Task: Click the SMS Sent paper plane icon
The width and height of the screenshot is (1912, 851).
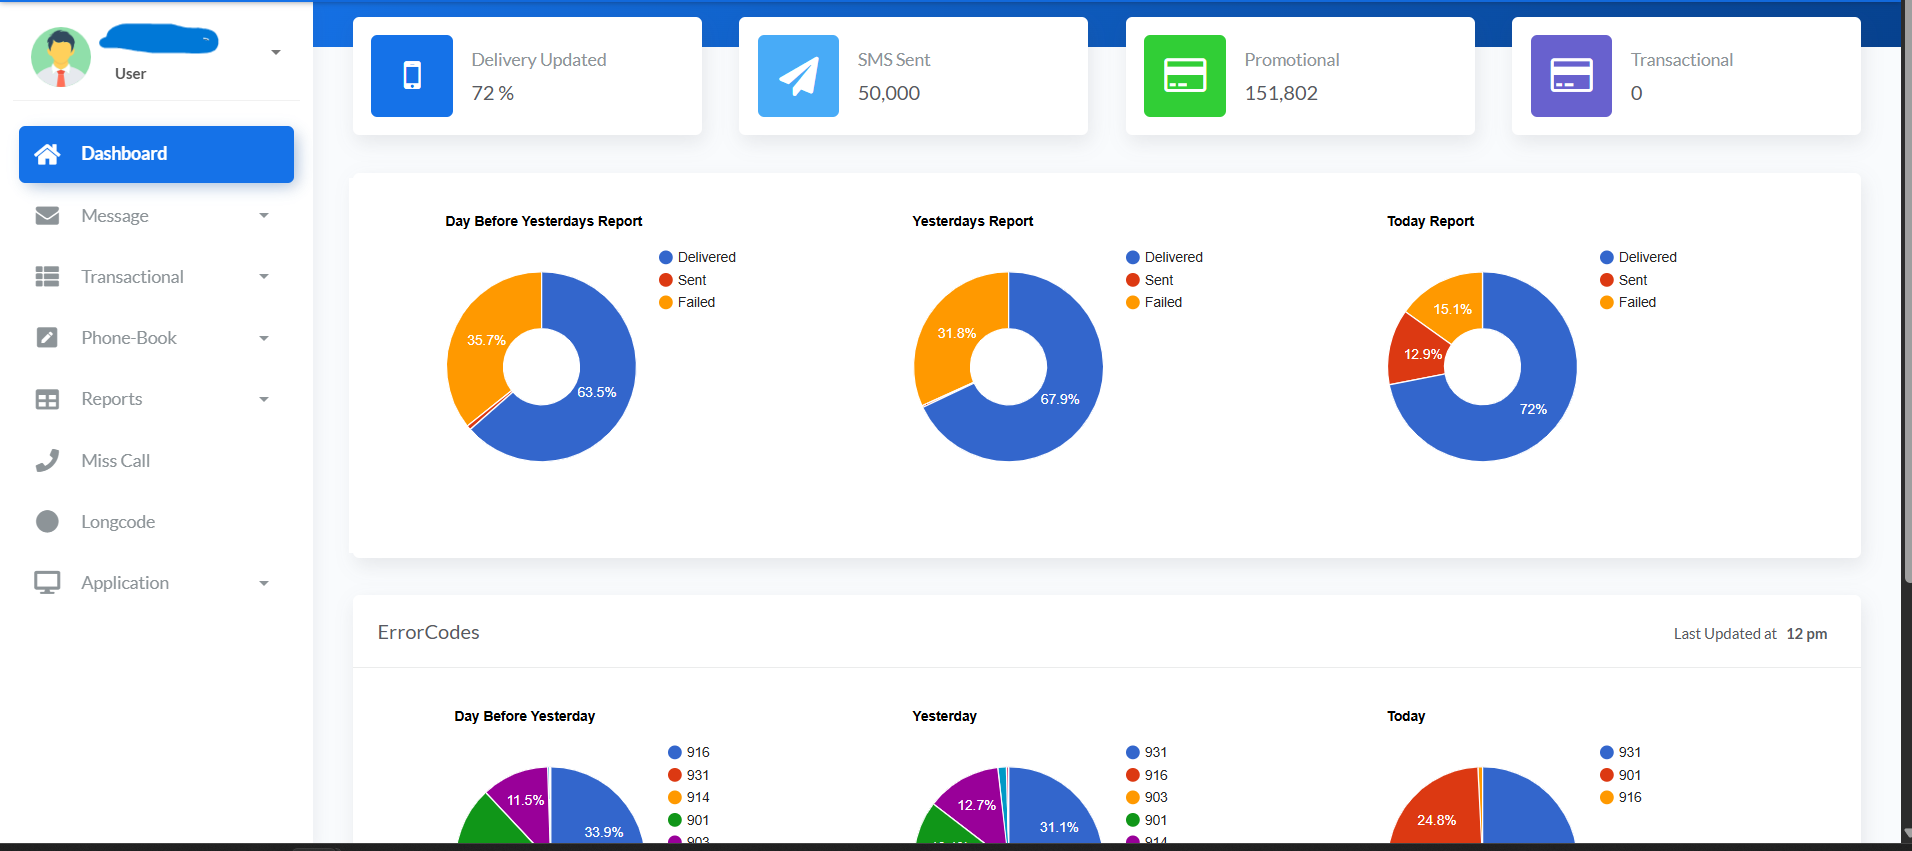Action: pyautogui.click(x=798, y=76)
